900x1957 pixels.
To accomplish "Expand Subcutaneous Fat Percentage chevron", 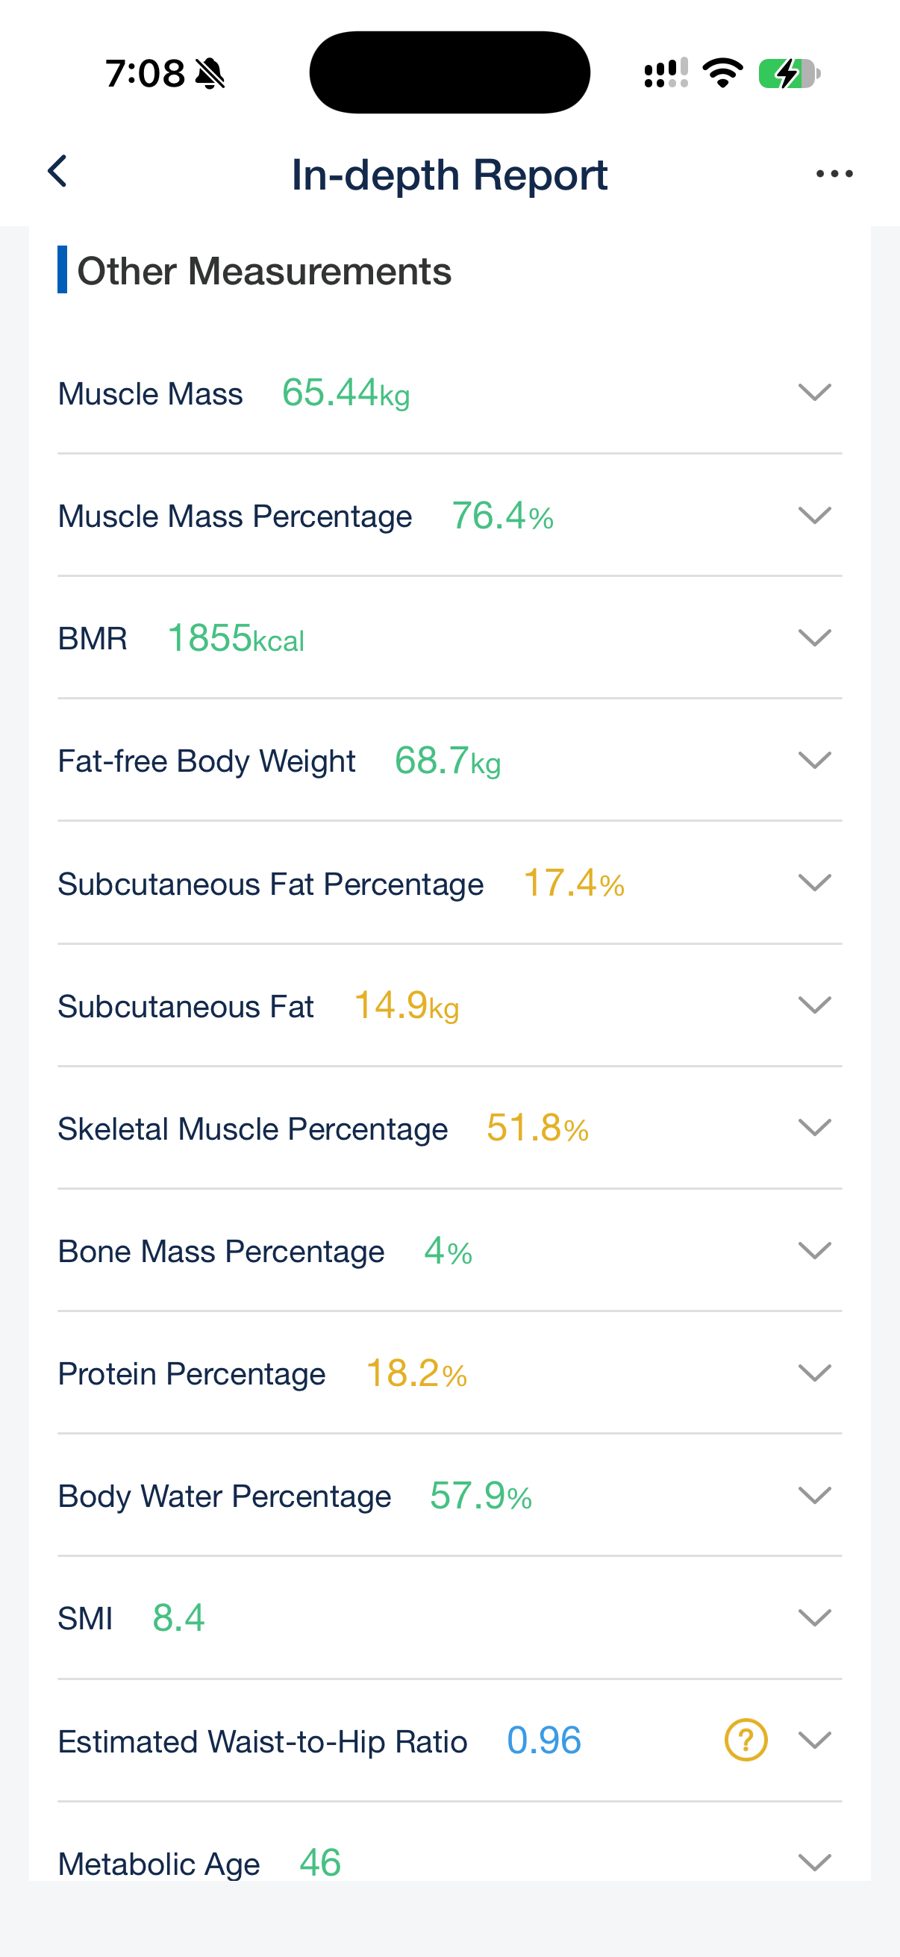I will [815, 883].
